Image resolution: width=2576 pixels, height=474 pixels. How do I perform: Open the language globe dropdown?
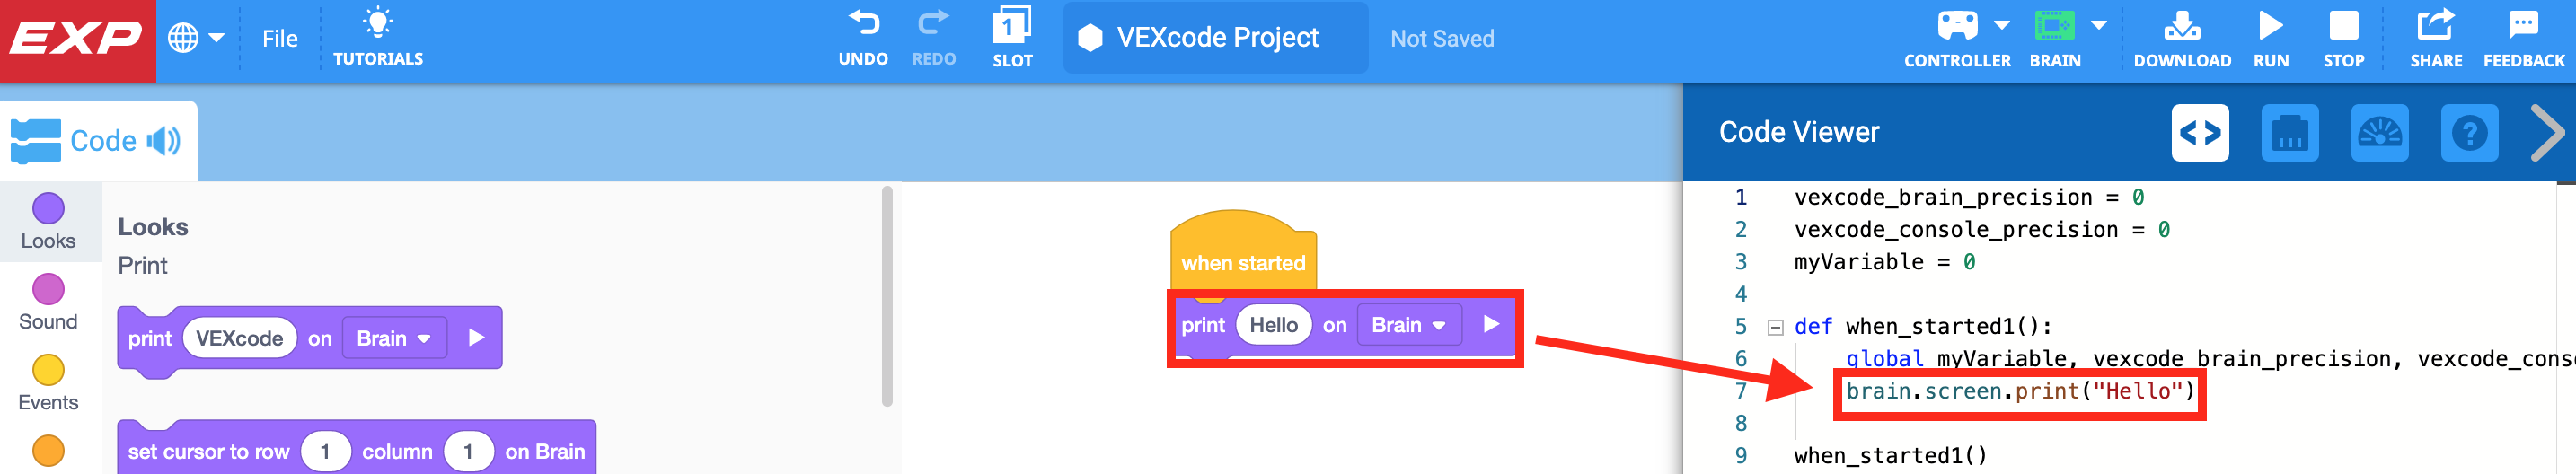(x=195, y=39)
